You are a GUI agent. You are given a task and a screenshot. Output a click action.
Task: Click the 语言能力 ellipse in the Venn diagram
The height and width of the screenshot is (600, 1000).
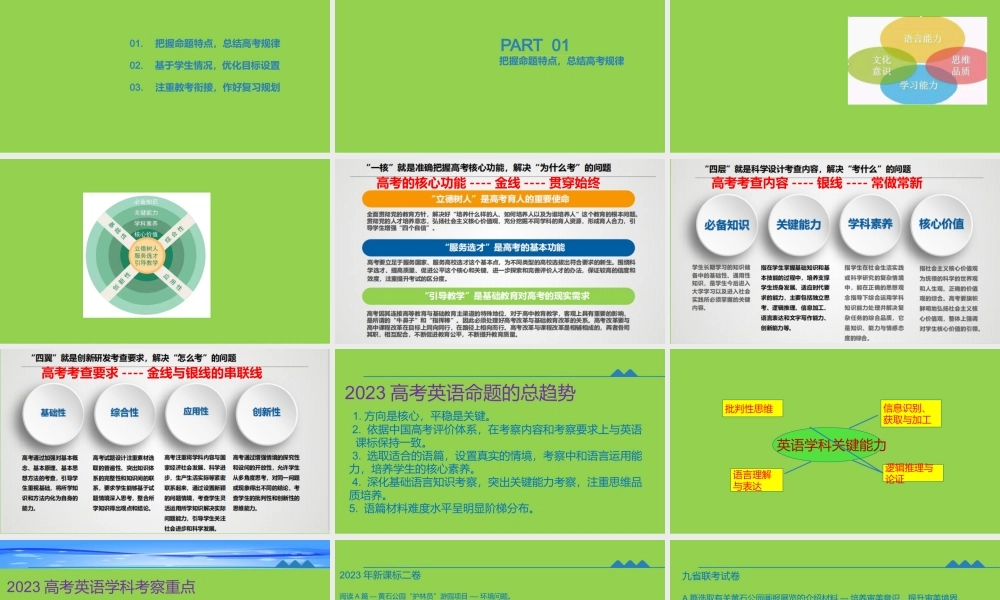coord(922,38)
